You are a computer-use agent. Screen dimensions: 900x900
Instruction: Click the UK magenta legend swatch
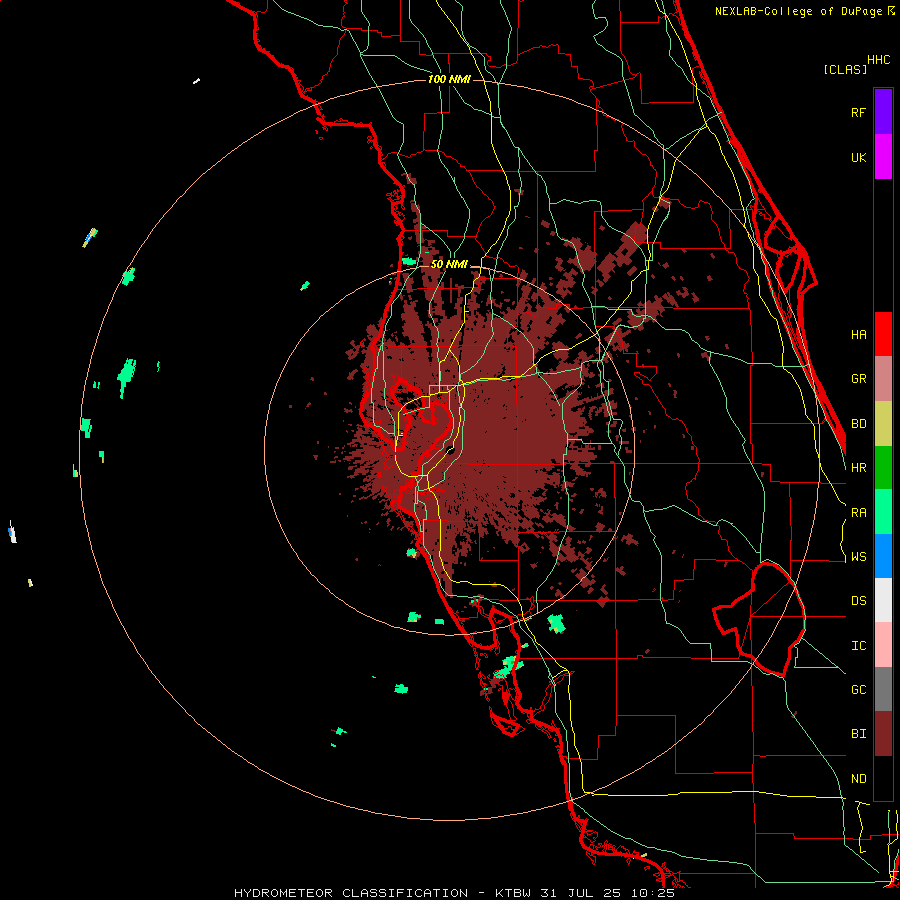tap(883, 157)
